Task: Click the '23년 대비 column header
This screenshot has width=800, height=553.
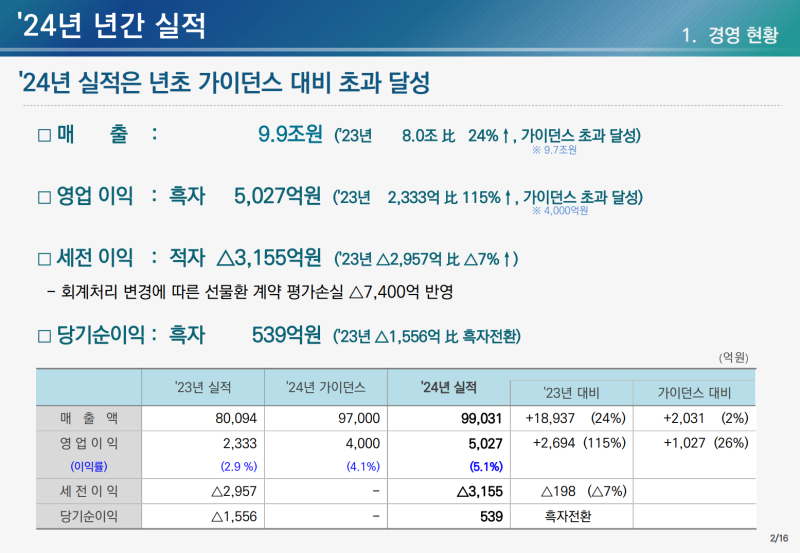Action: coord(571,393)
